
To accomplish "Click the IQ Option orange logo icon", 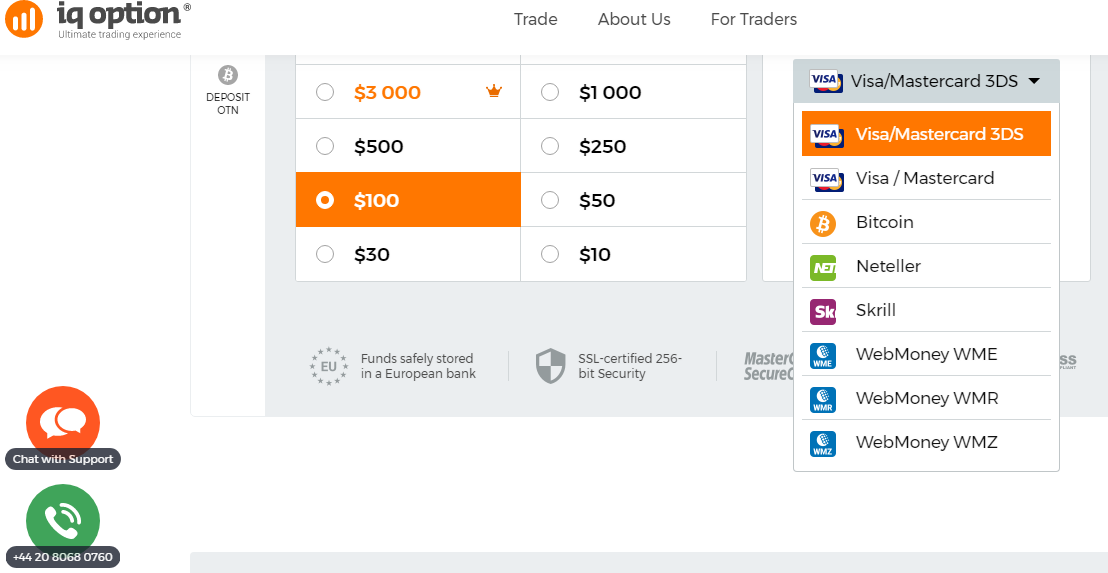I will (24, 19).
